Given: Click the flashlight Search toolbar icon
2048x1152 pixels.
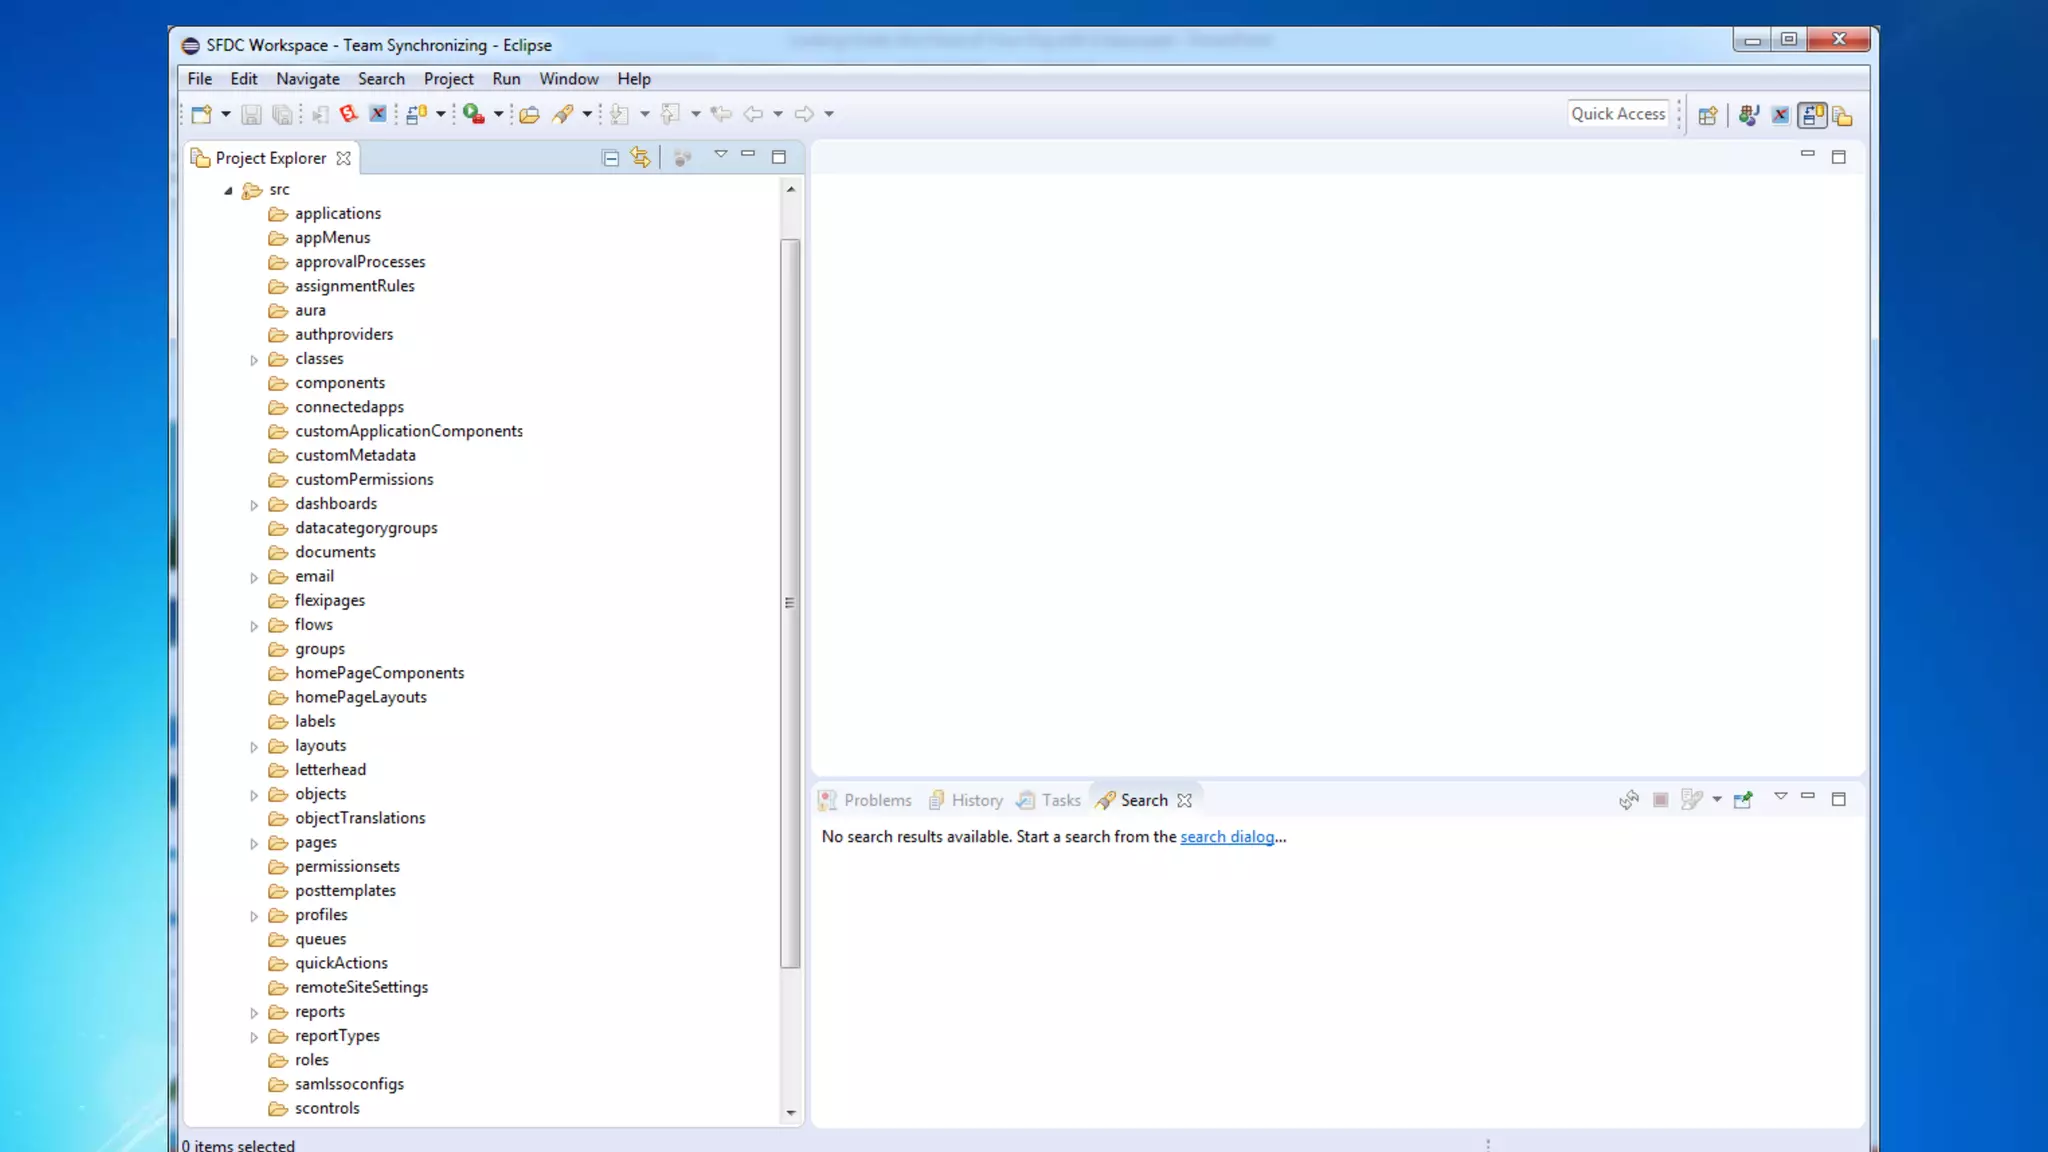Looking at the screenshot, I should click(x=563, y=114).
